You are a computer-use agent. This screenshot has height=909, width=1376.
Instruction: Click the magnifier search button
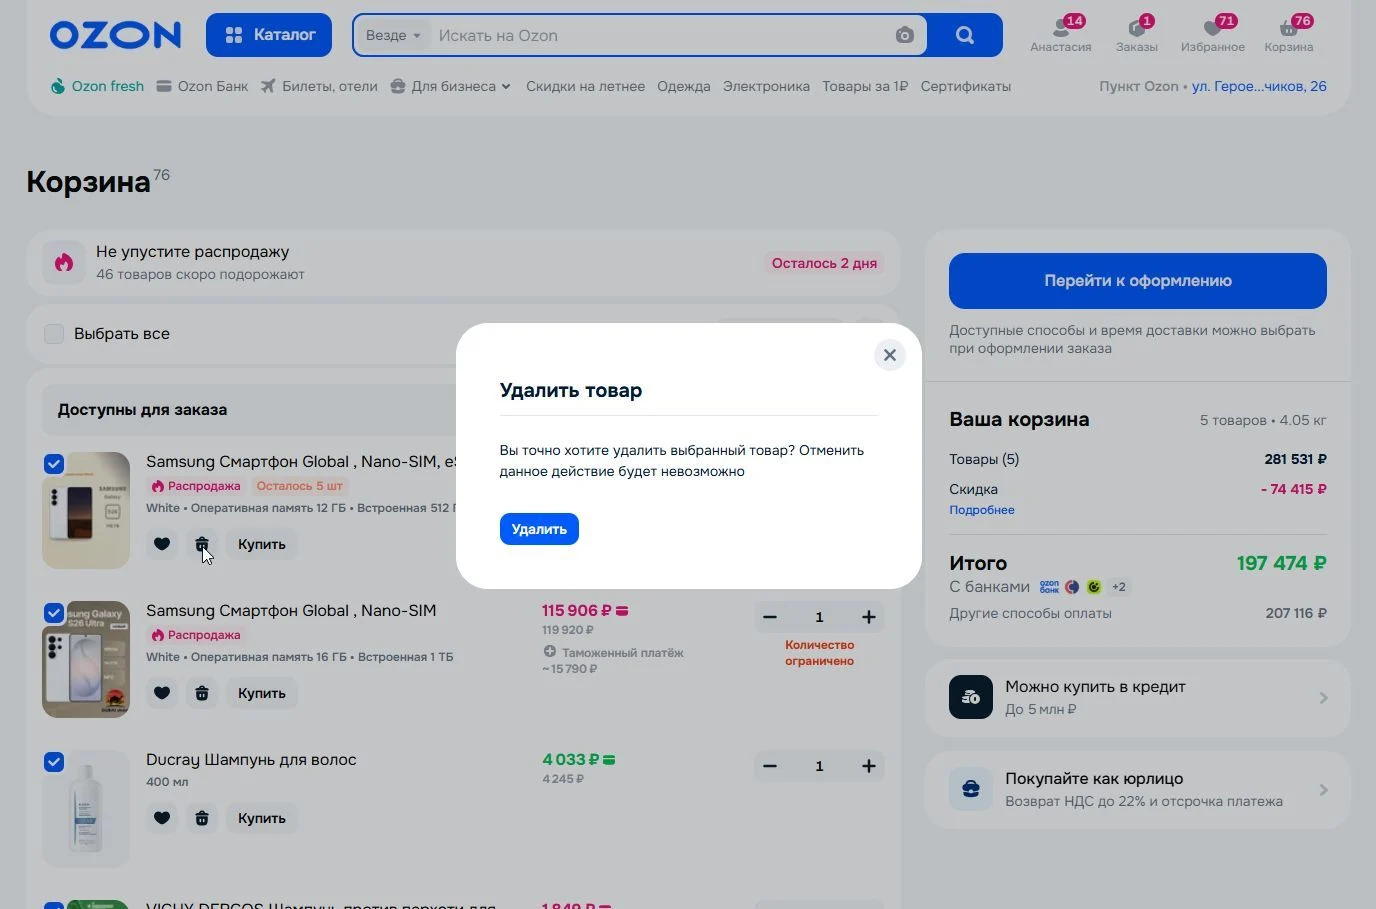965,35
